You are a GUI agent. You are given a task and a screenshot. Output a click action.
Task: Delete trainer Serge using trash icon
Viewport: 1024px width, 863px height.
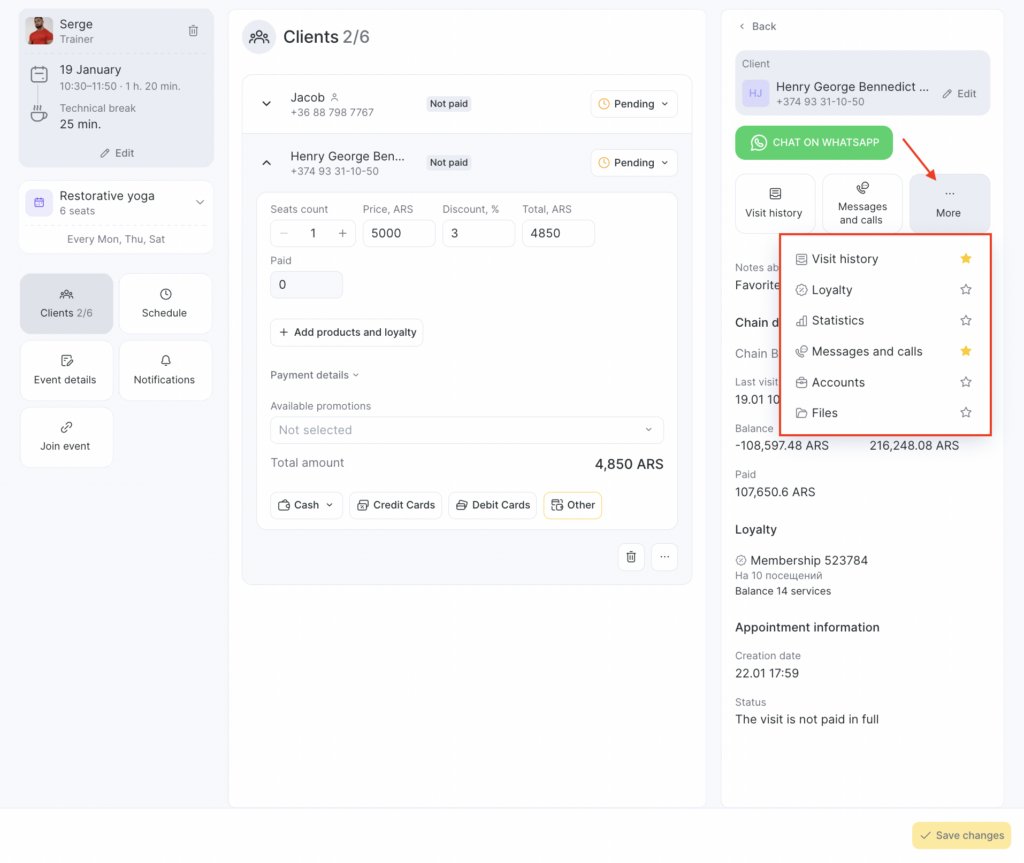pyautogui.click(x=193, y=31)
